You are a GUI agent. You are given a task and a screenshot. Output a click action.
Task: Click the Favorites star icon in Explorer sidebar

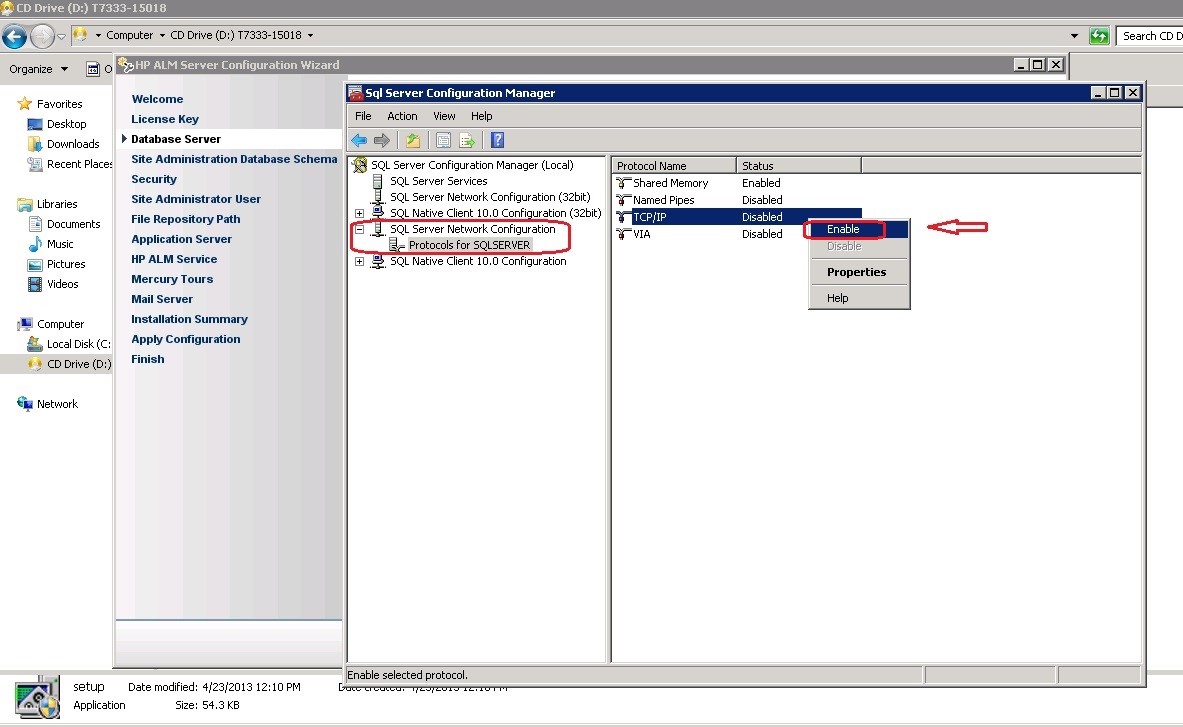(24, 104)
